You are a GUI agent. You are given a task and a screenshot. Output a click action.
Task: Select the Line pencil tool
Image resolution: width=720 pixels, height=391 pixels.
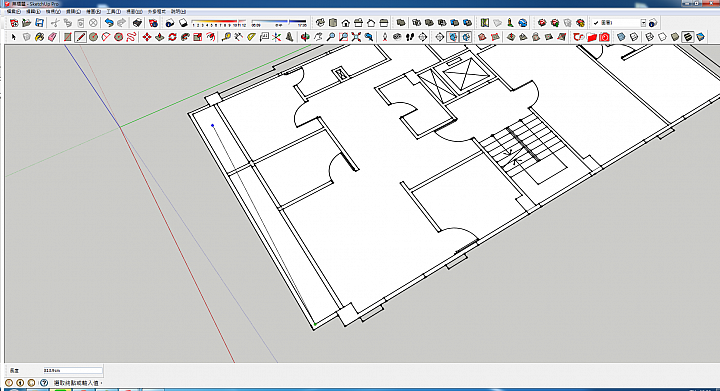(x=80, y=37)
